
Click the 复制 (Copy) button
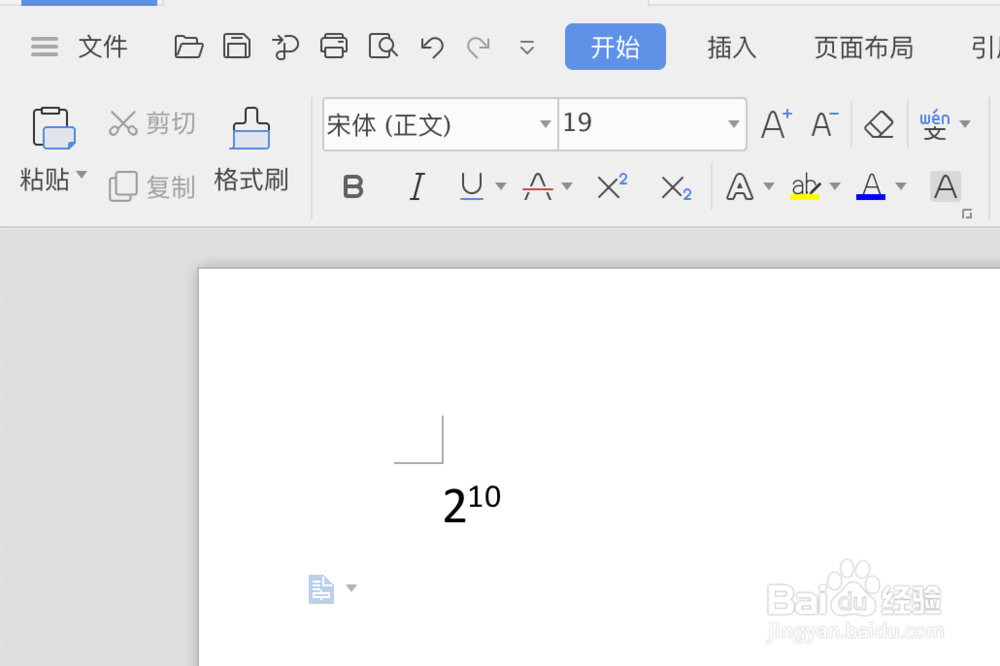click(150, 188)
